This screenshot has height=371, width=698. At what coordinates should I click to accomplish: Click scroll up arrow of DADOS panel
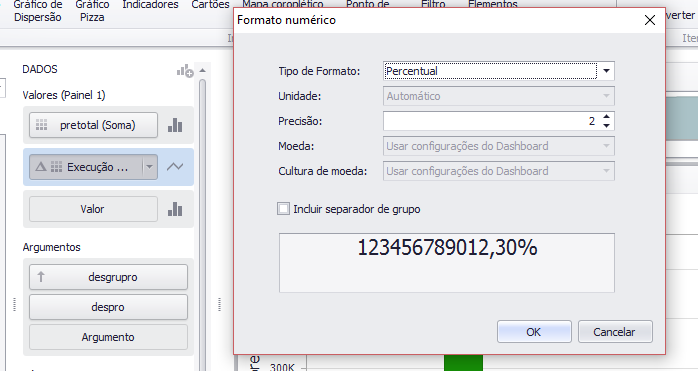203,70
